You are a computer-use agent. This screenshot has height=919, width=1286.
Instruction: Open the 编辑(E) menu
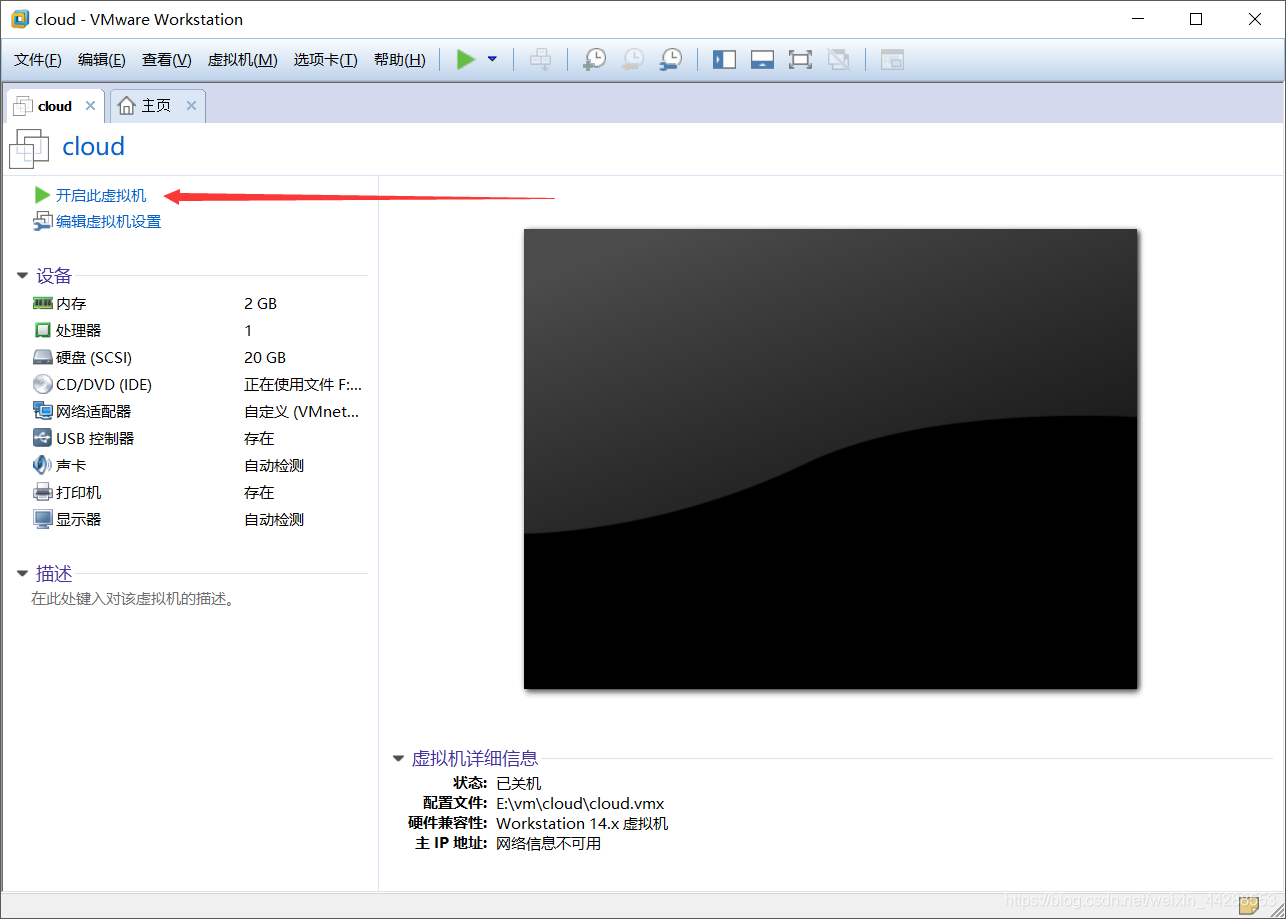point(102,60)
